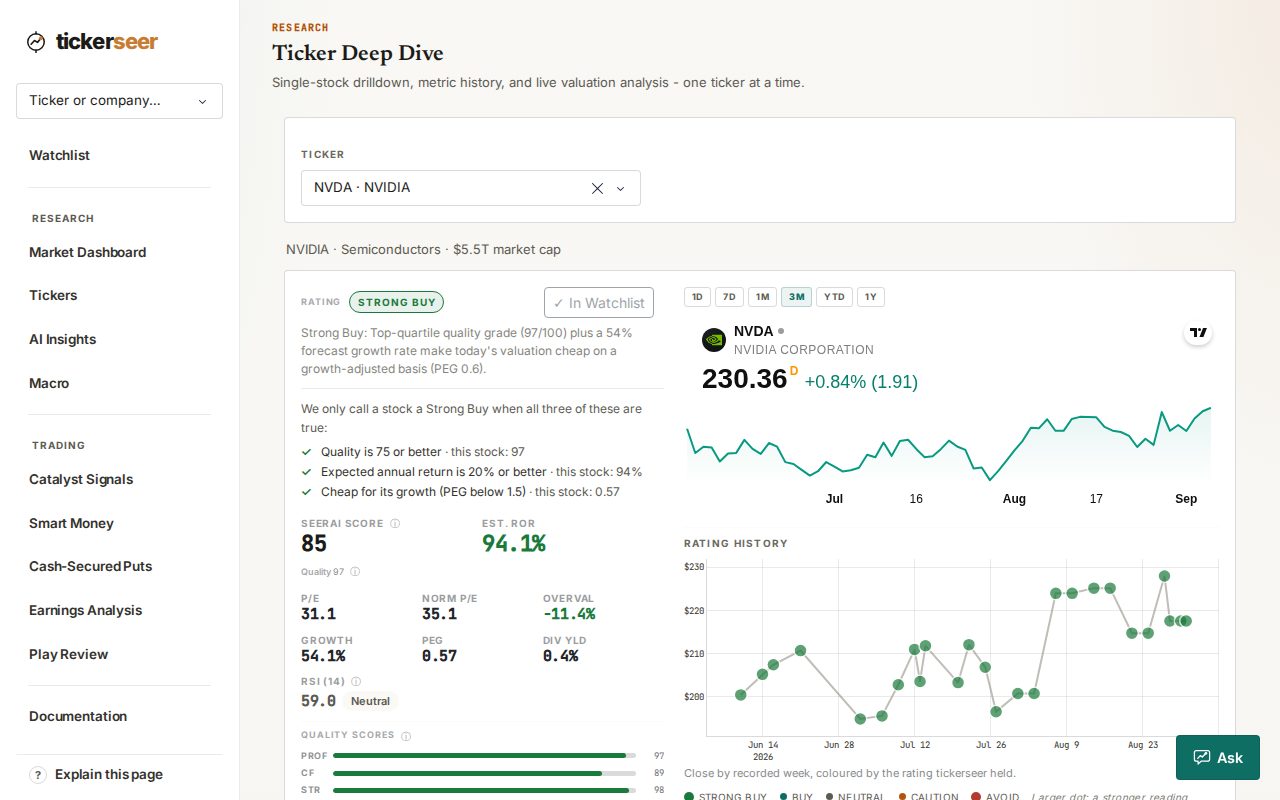The image size is (1280, 800).
Task: Open the Tickers page
Action: click(53, 295)
